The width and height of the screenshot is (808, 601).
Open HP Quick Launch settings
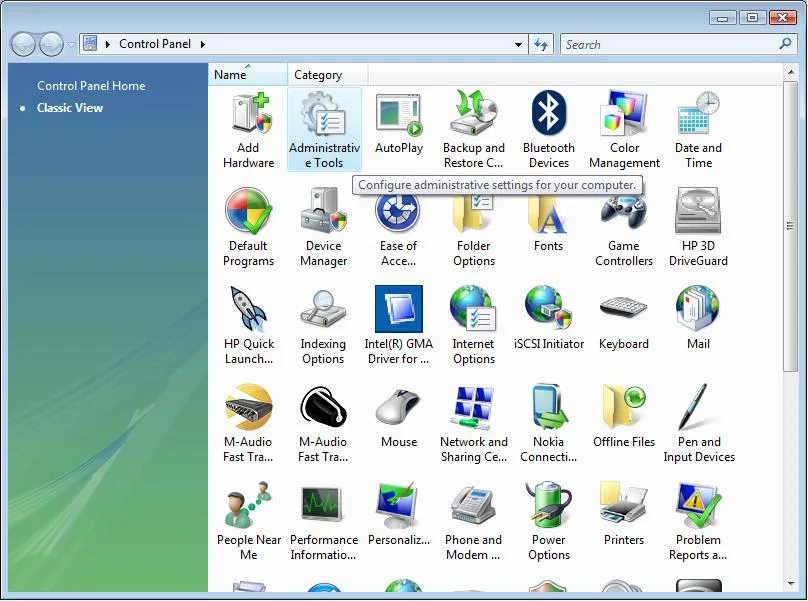tap(248, 325)
